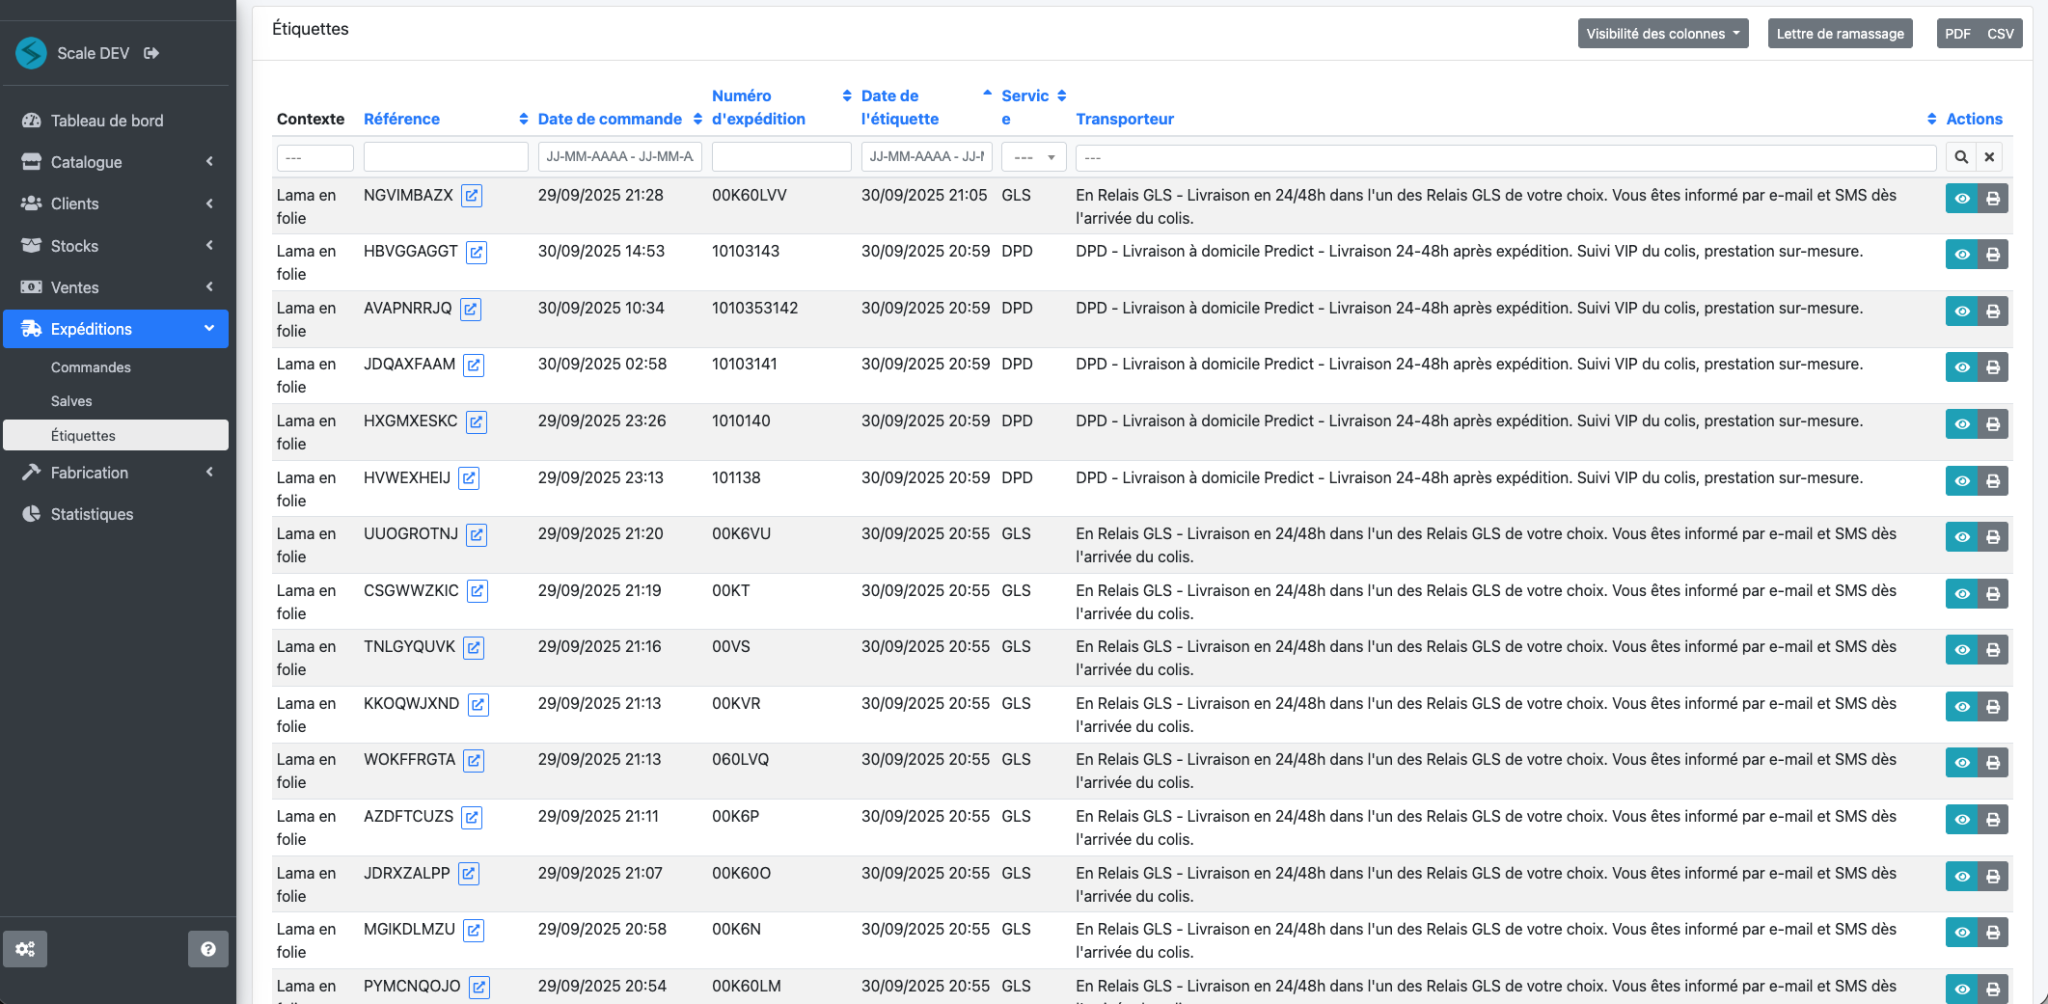Print the label for order UUOGROTNJ
The image size is (2048, 1004).
point(1992,537)
